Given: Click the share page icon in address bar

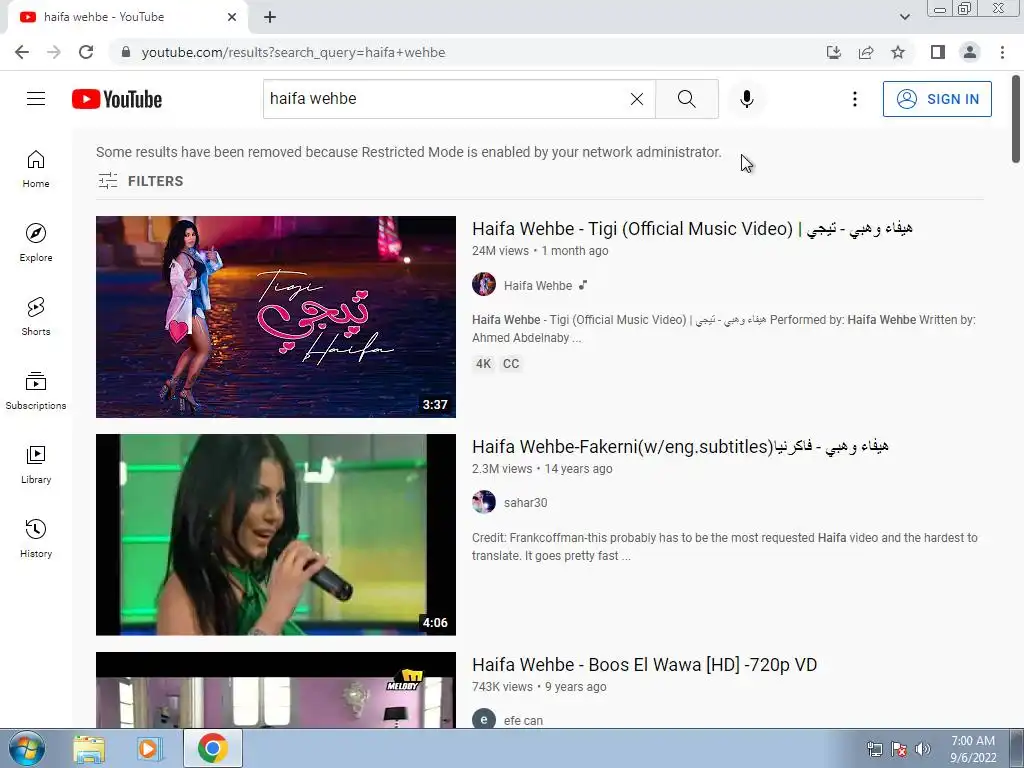Looking at the screenshot, I should tap(866, 52).
